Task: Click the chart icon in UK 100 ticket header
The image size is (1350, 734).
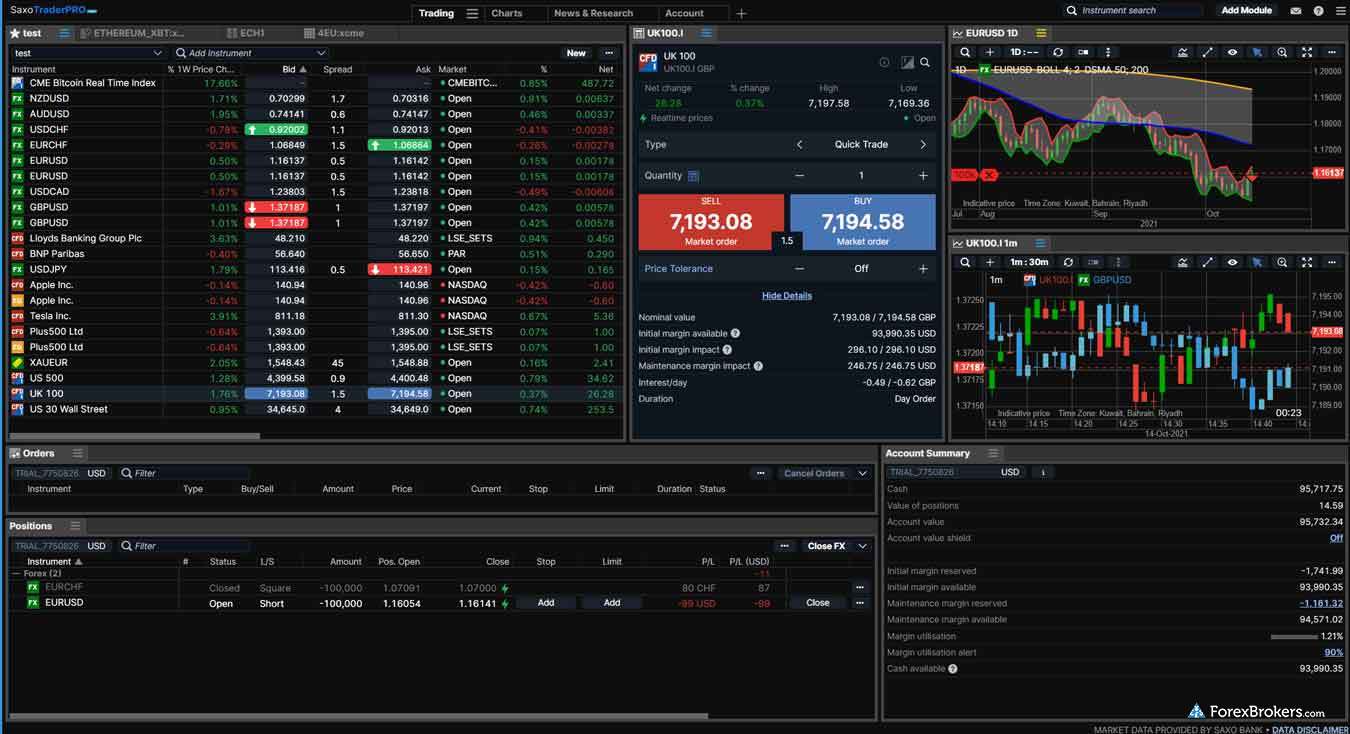Action: point(907,62)
